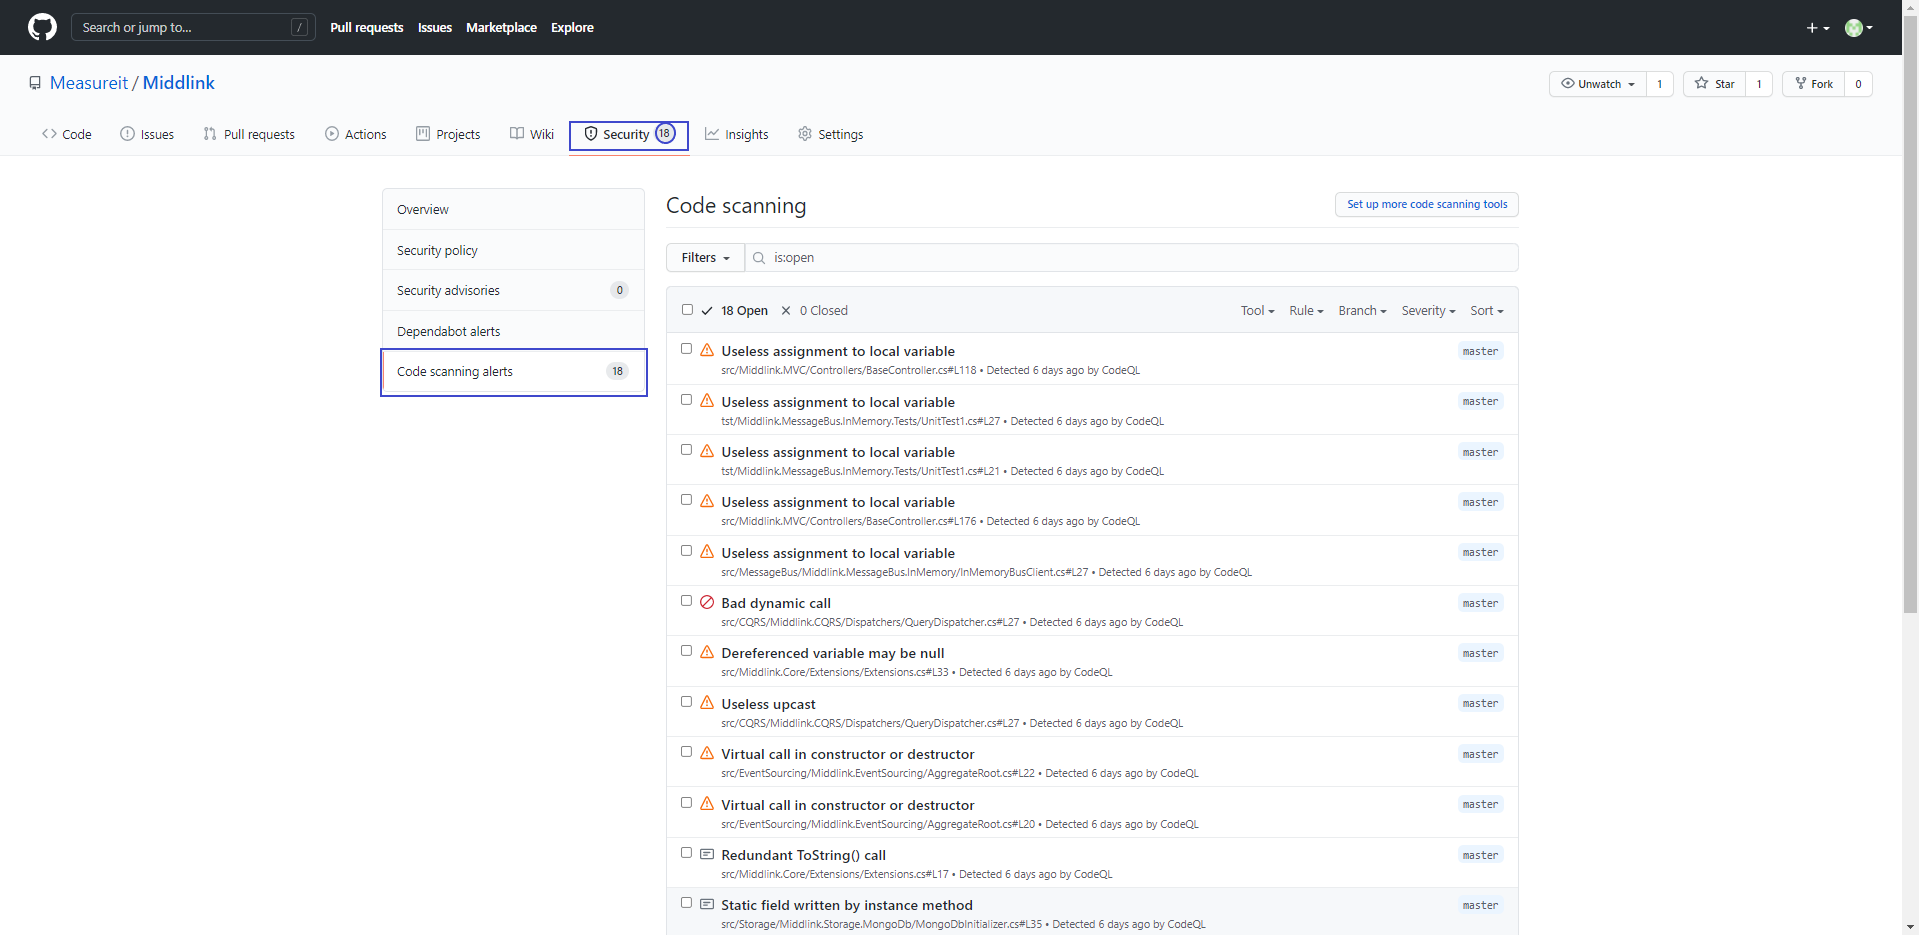Screen dimensions: 1919x935
Task: Click the Search or jump to field
Action: pos(193,27)
